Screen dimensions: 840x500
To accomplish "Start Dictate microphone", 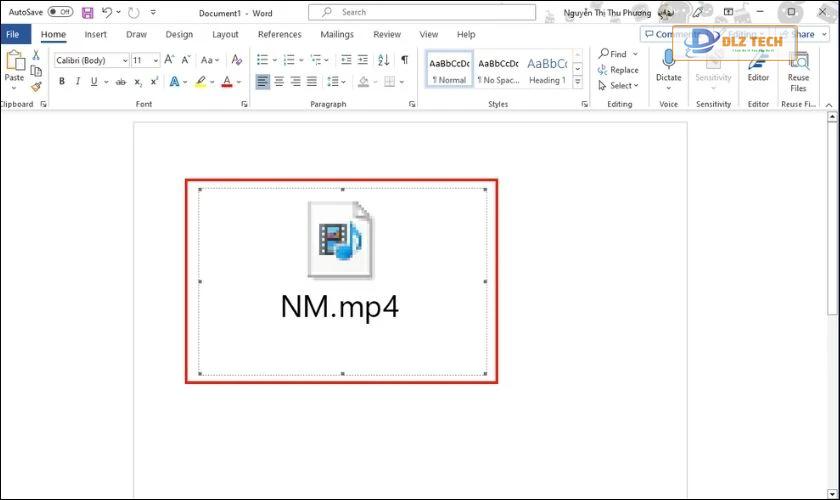I will click(x=668, y=65).
